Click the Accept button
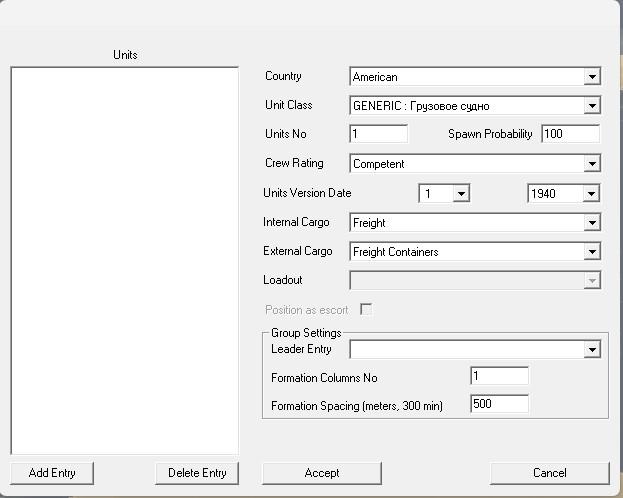 321,473
